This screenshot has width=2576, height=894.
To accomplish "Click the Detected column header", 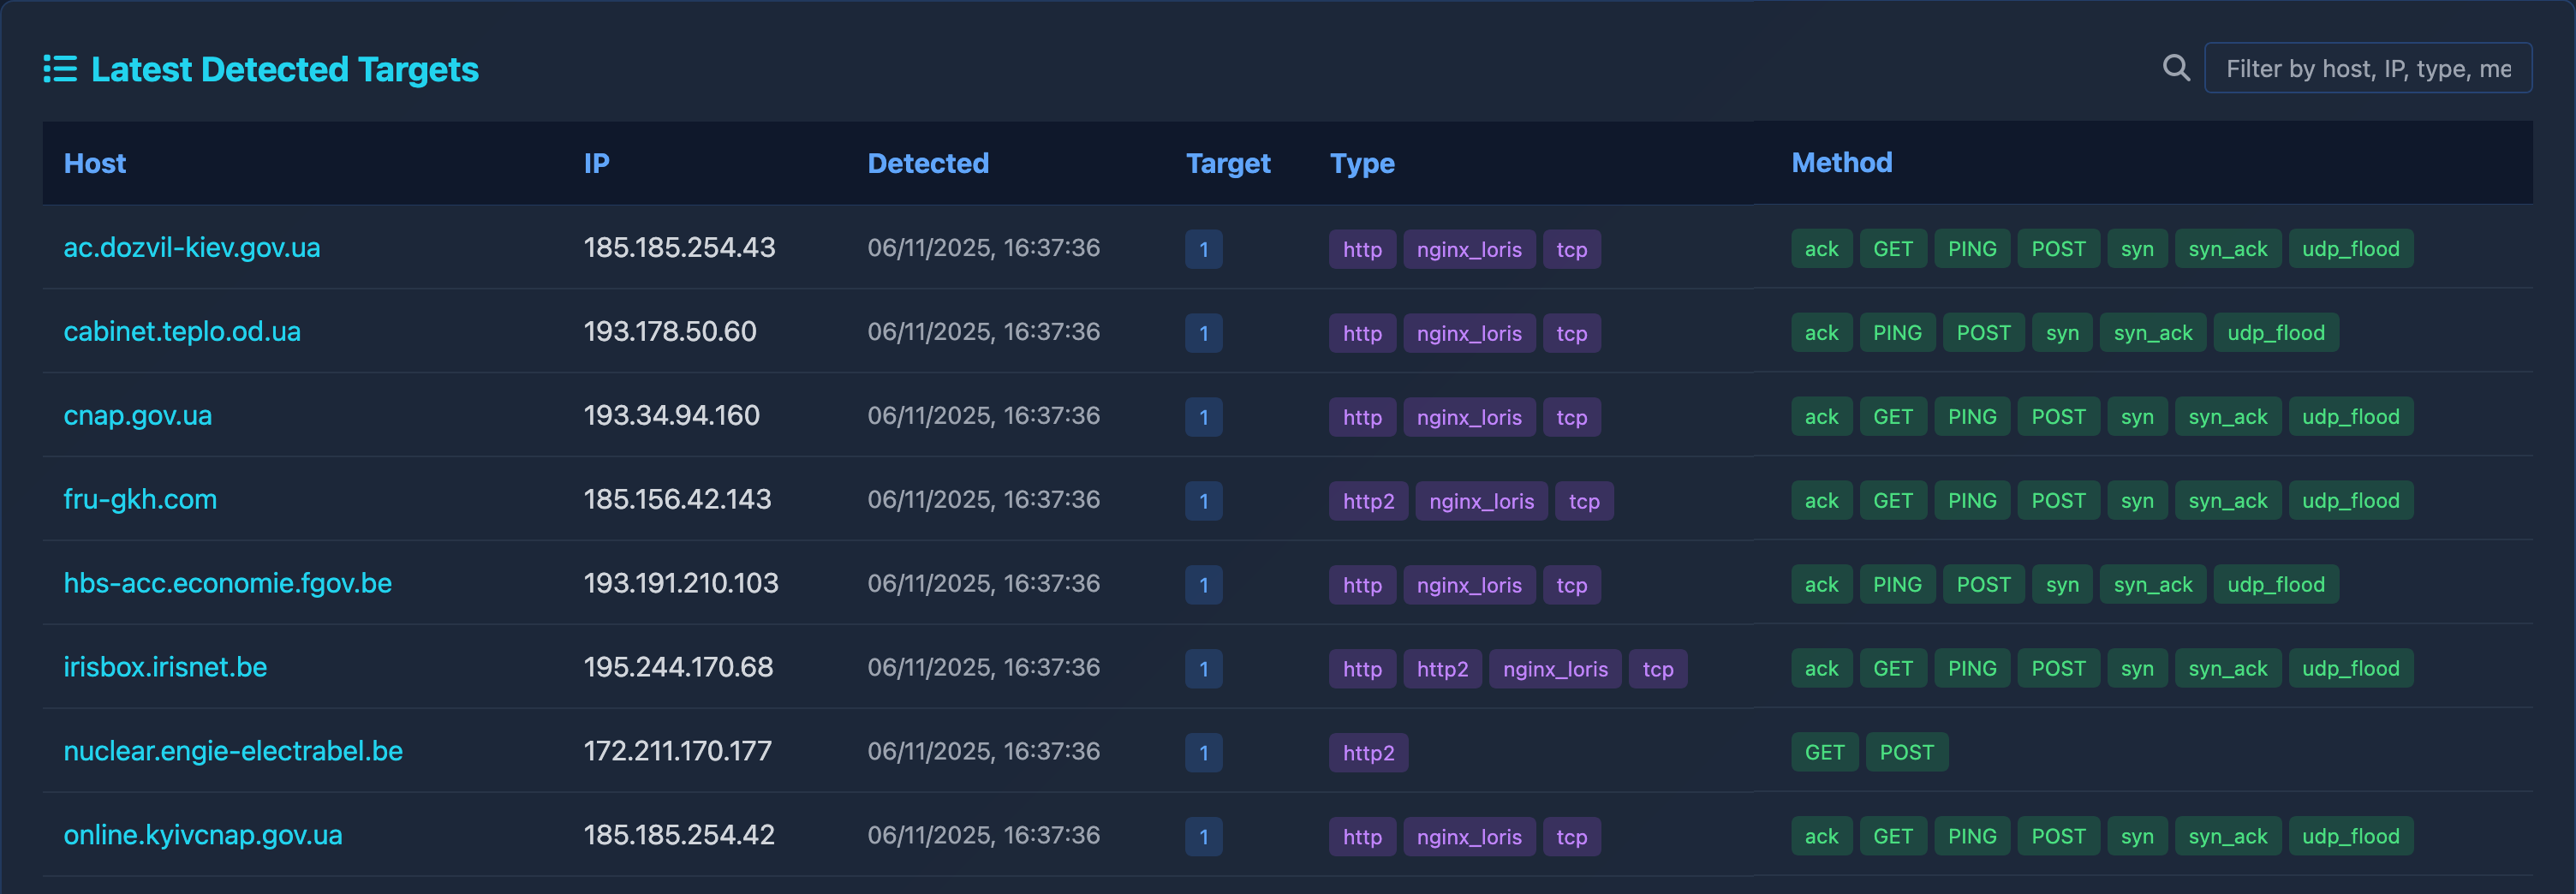I will coord(928,163).
